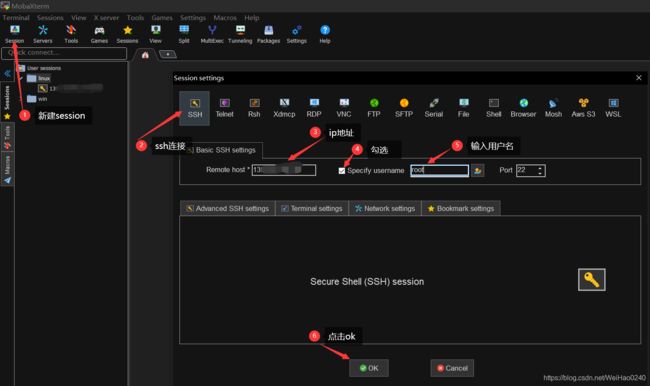
Task: Select Telnet session type
Action: (x=224, y=108)
